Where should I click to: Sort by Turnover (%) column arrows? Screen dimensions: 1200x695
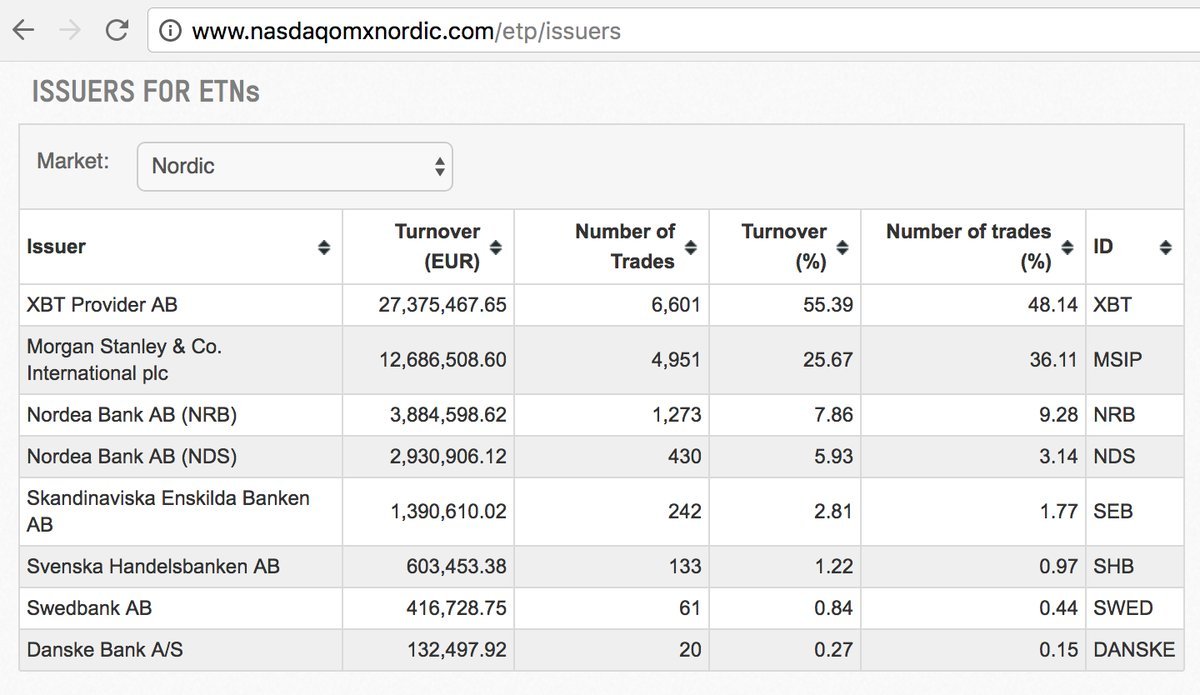843,247
